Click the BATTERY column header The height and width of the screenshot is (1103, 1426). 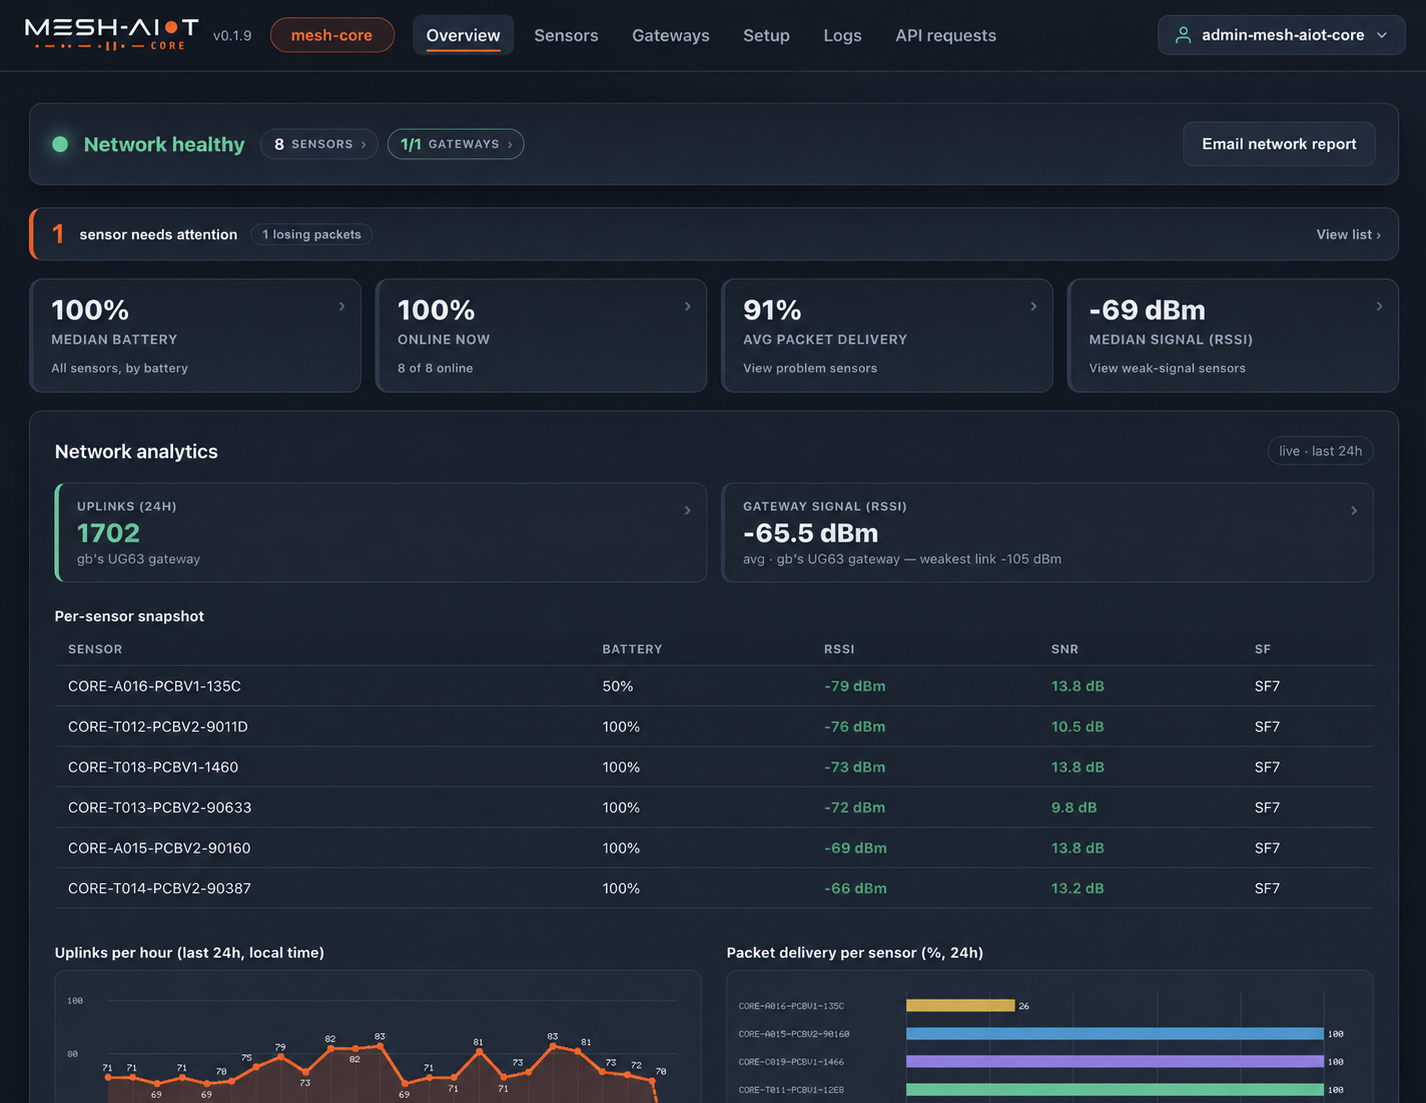[632, 649]
